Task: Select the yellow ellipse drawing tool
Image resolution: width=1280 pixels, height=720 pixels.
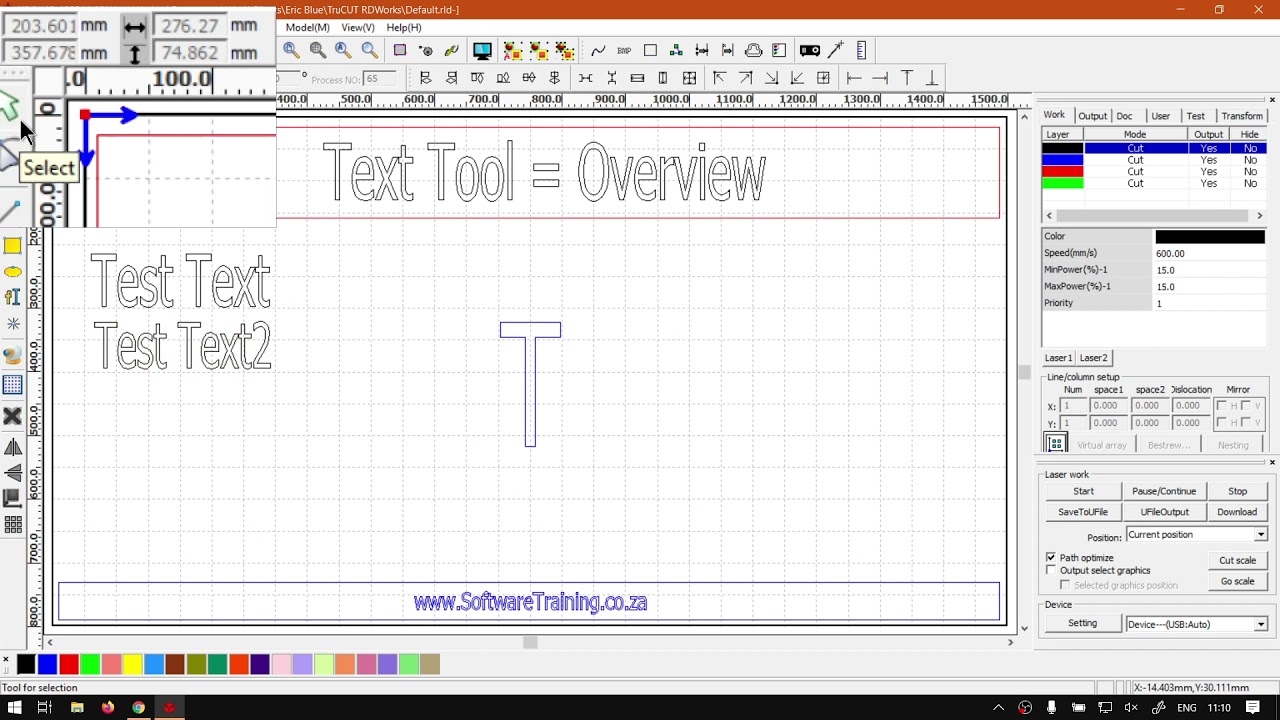Action: point(12,272)
